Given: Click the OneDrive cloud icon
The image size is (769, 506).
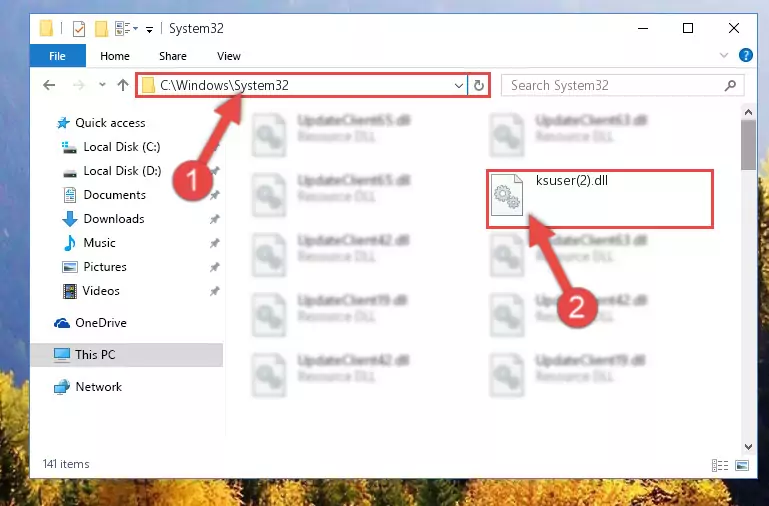Looking at the screenshot, I should [x=62, y=323].
